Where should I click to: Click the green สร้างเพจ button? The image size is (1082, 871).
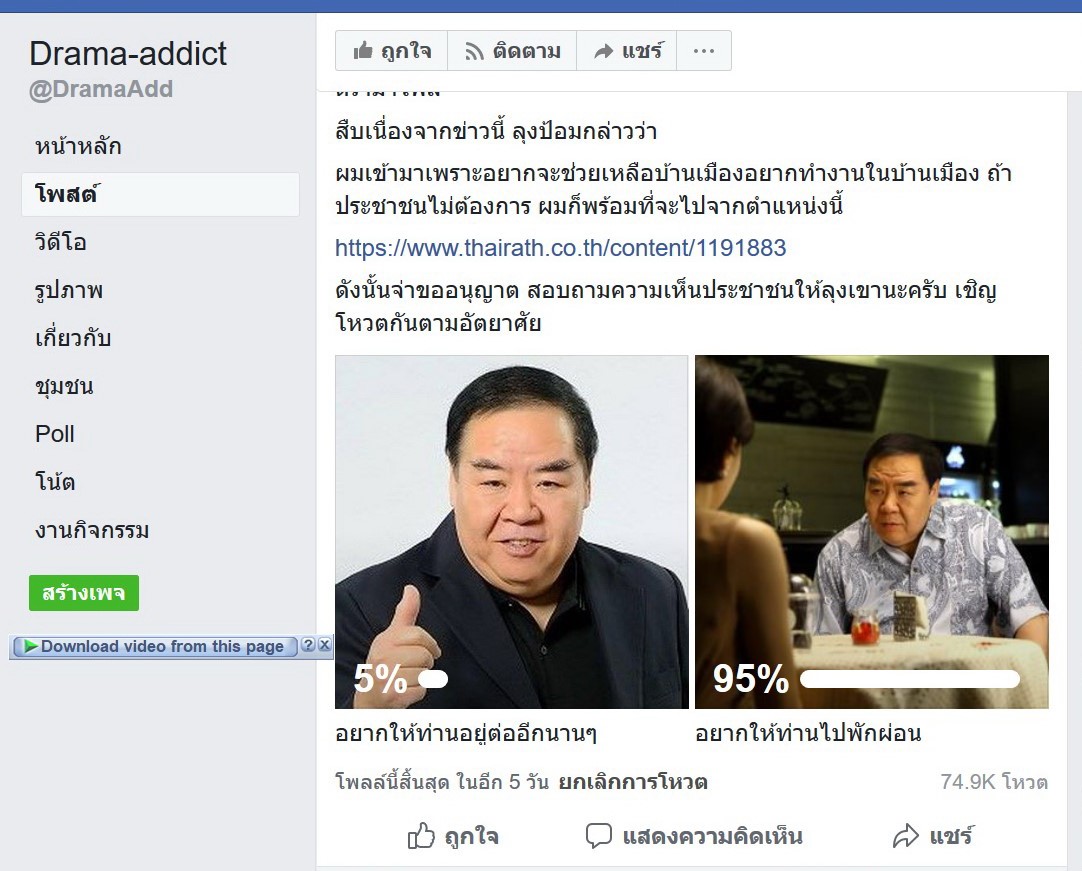point(83,593)
